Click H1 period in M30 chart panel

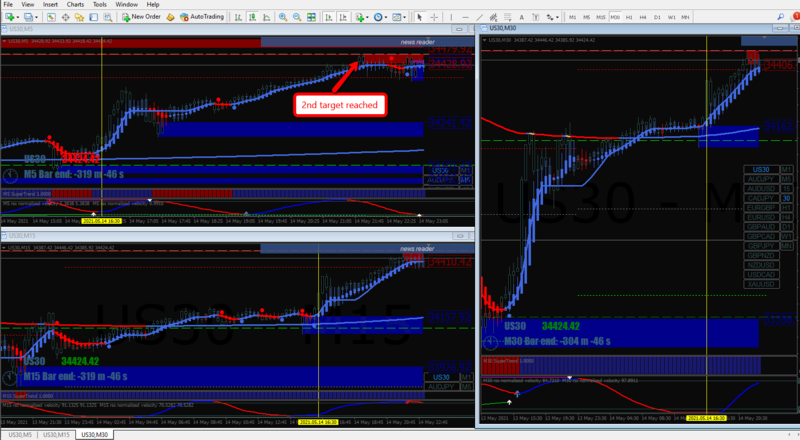coord(786,208)
